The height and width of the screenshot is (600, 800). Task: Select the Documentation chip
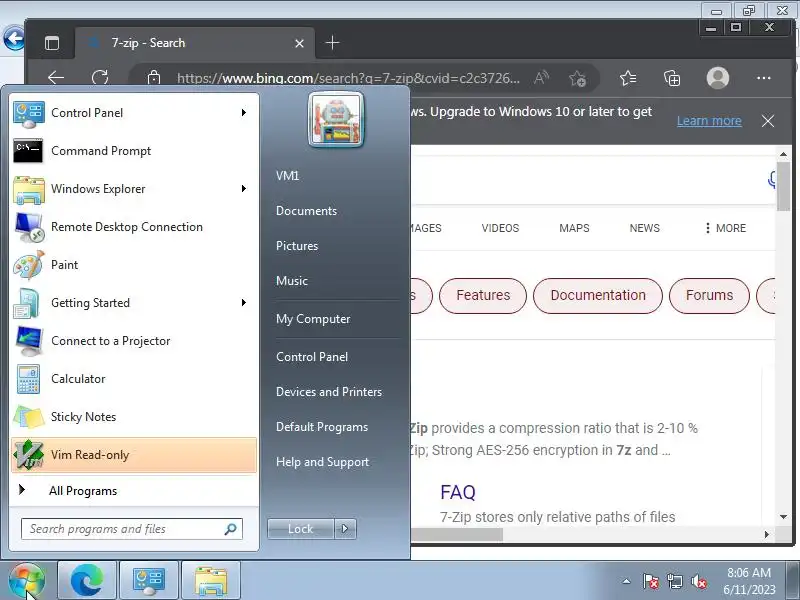598,295
